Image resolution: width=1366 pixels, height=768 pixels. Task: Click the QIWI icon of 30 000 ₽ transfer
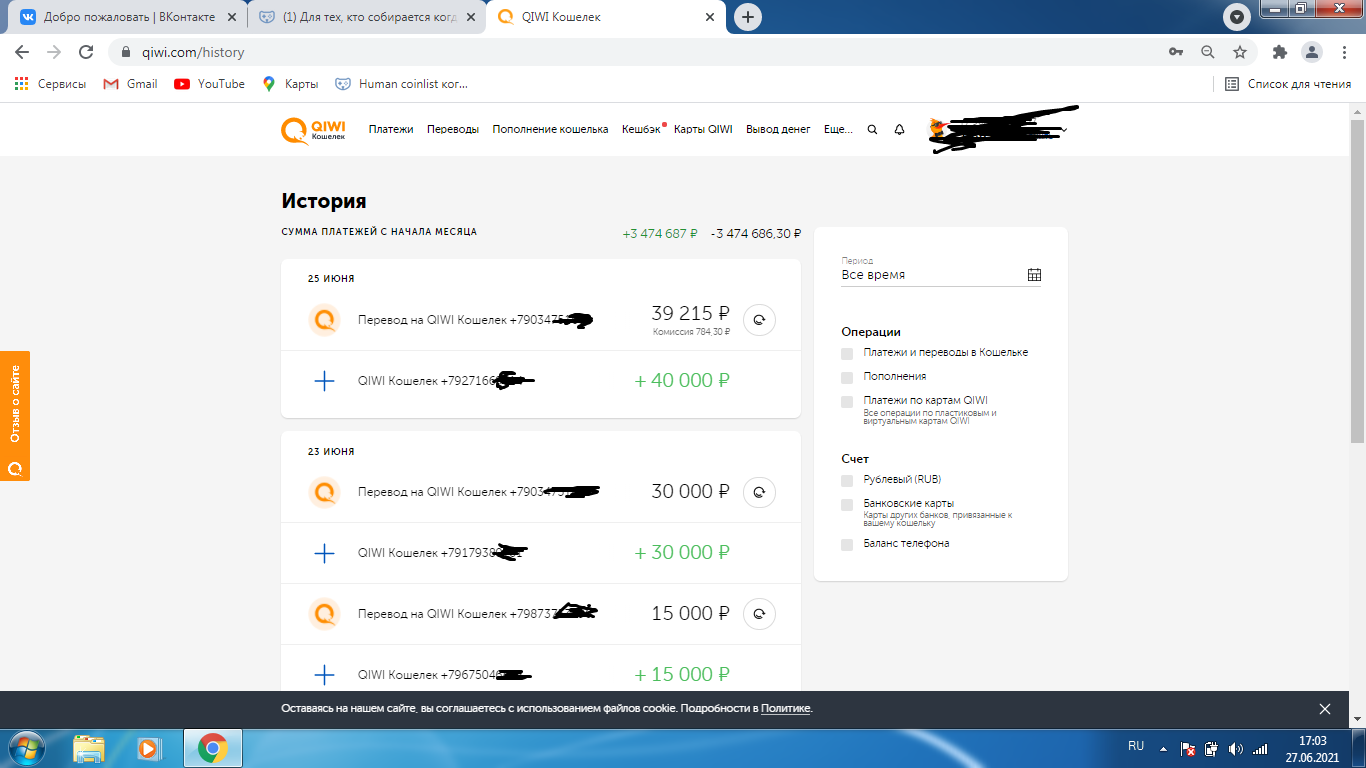coord(324,492)
